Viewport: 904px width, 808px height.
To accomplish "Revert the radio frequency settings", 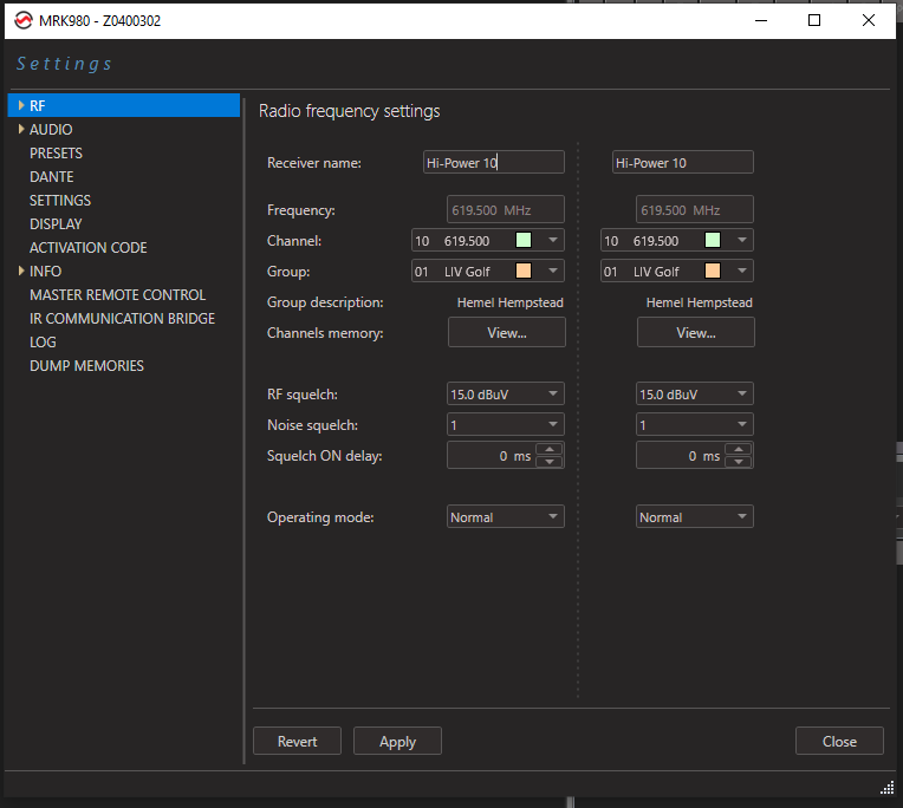I will pyautogui.click(x=297, y=741).
